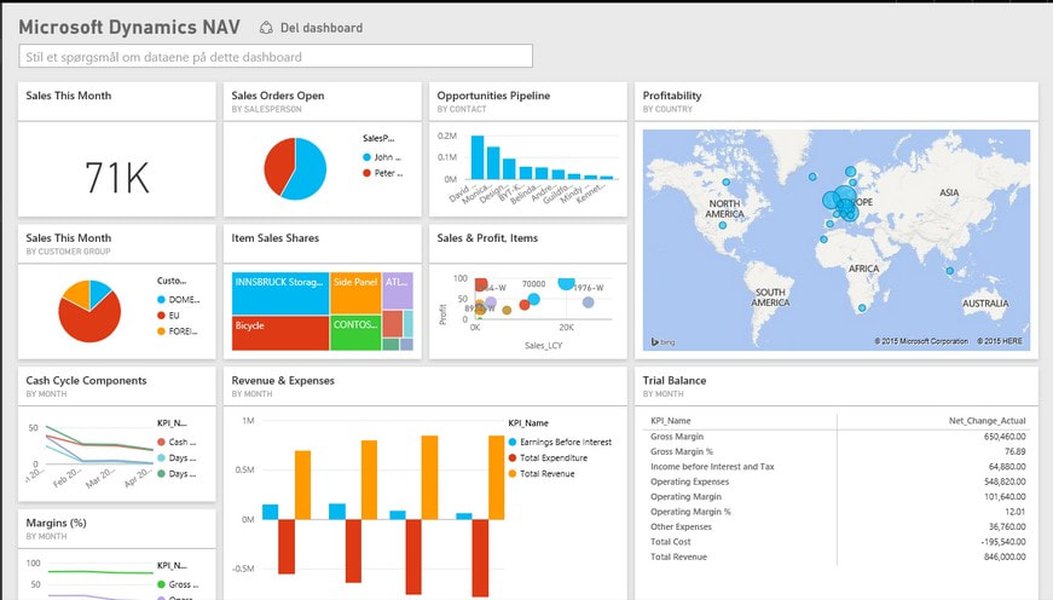This screenshot has width=1053, height=600.
Task: Click the ATL... purple treemap block
Action: point(397,291)
